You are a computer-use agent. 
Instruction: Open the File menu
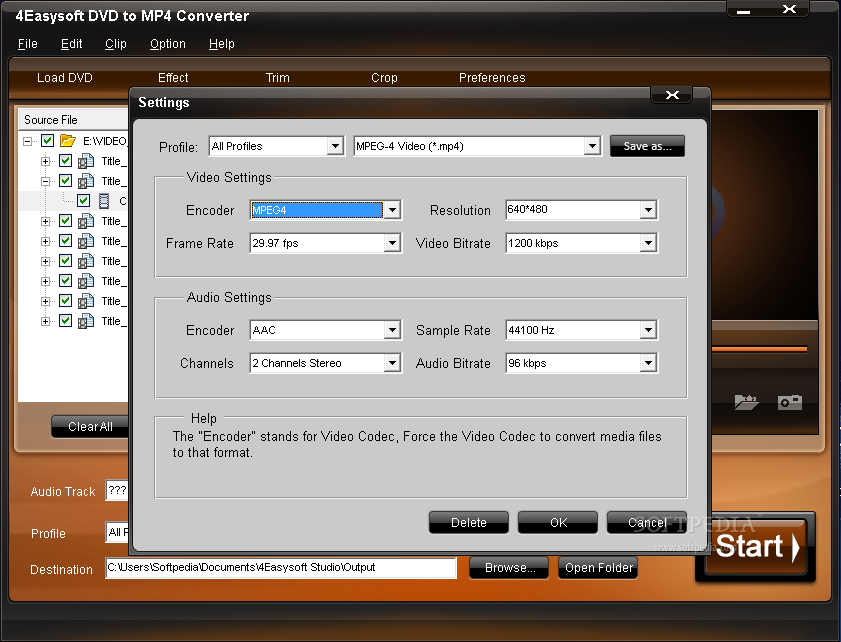(x=27, y=44)
